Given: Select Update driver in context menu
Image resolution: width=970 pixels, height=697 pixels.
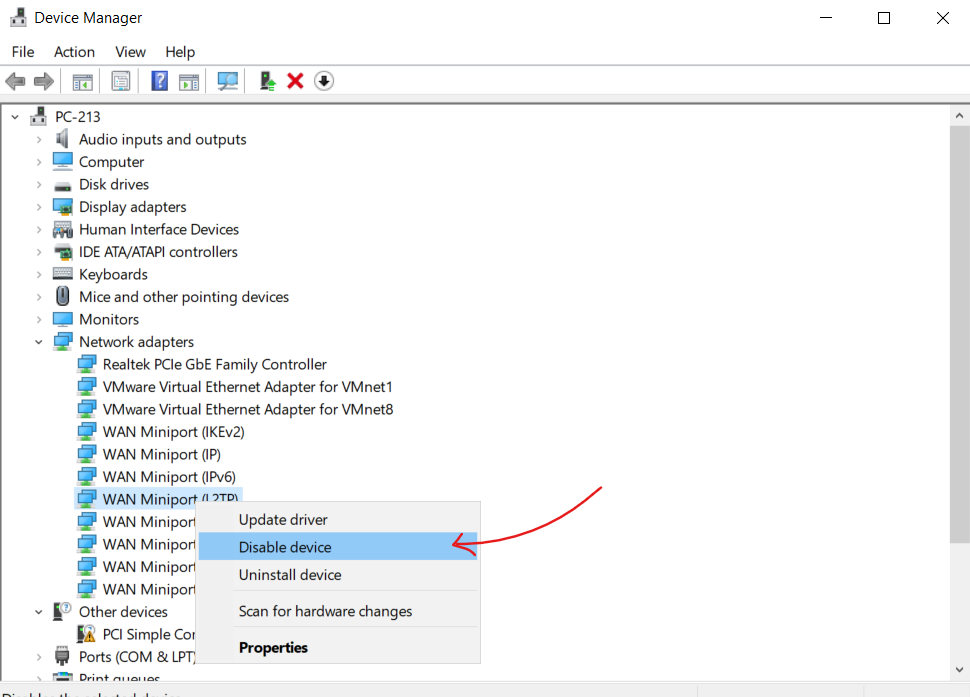Looking at the screenshot, I should tap(283, 520).
